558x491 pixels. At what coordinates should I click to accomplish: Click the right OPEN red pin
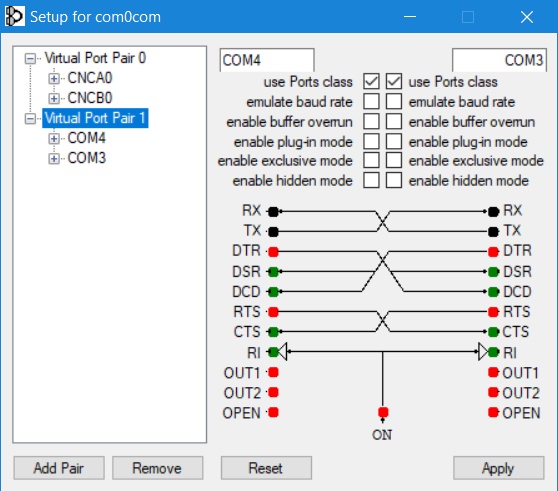click(493, 412)
